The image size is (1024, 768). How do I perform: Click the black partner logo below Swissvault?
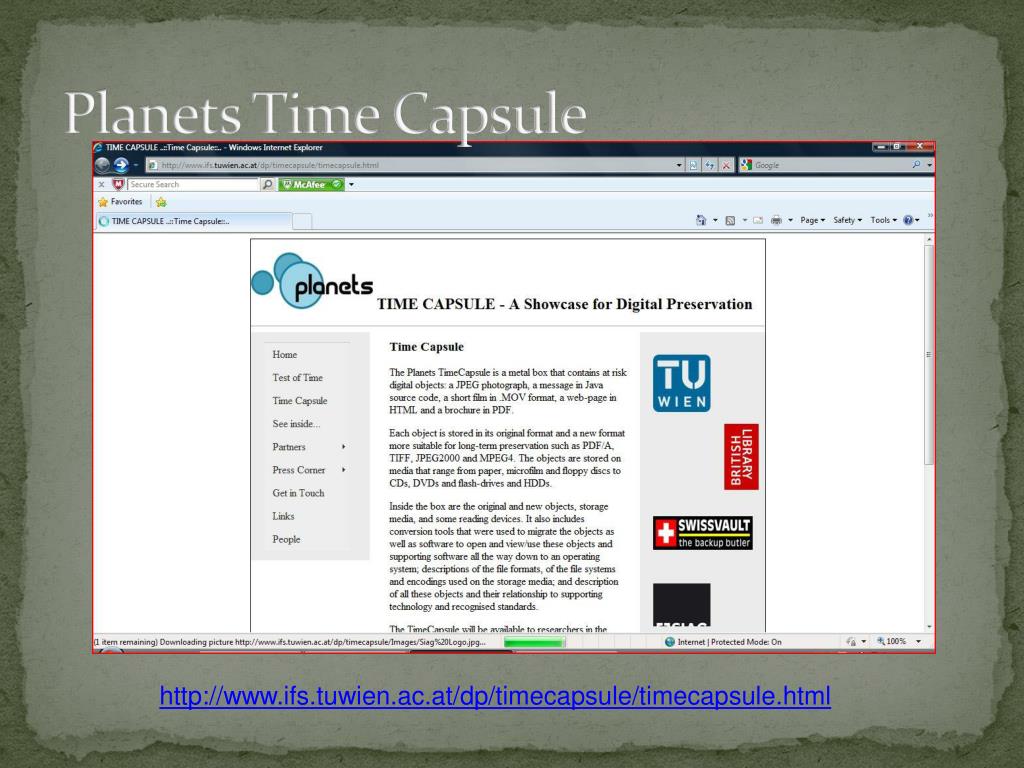coord(682,605)
